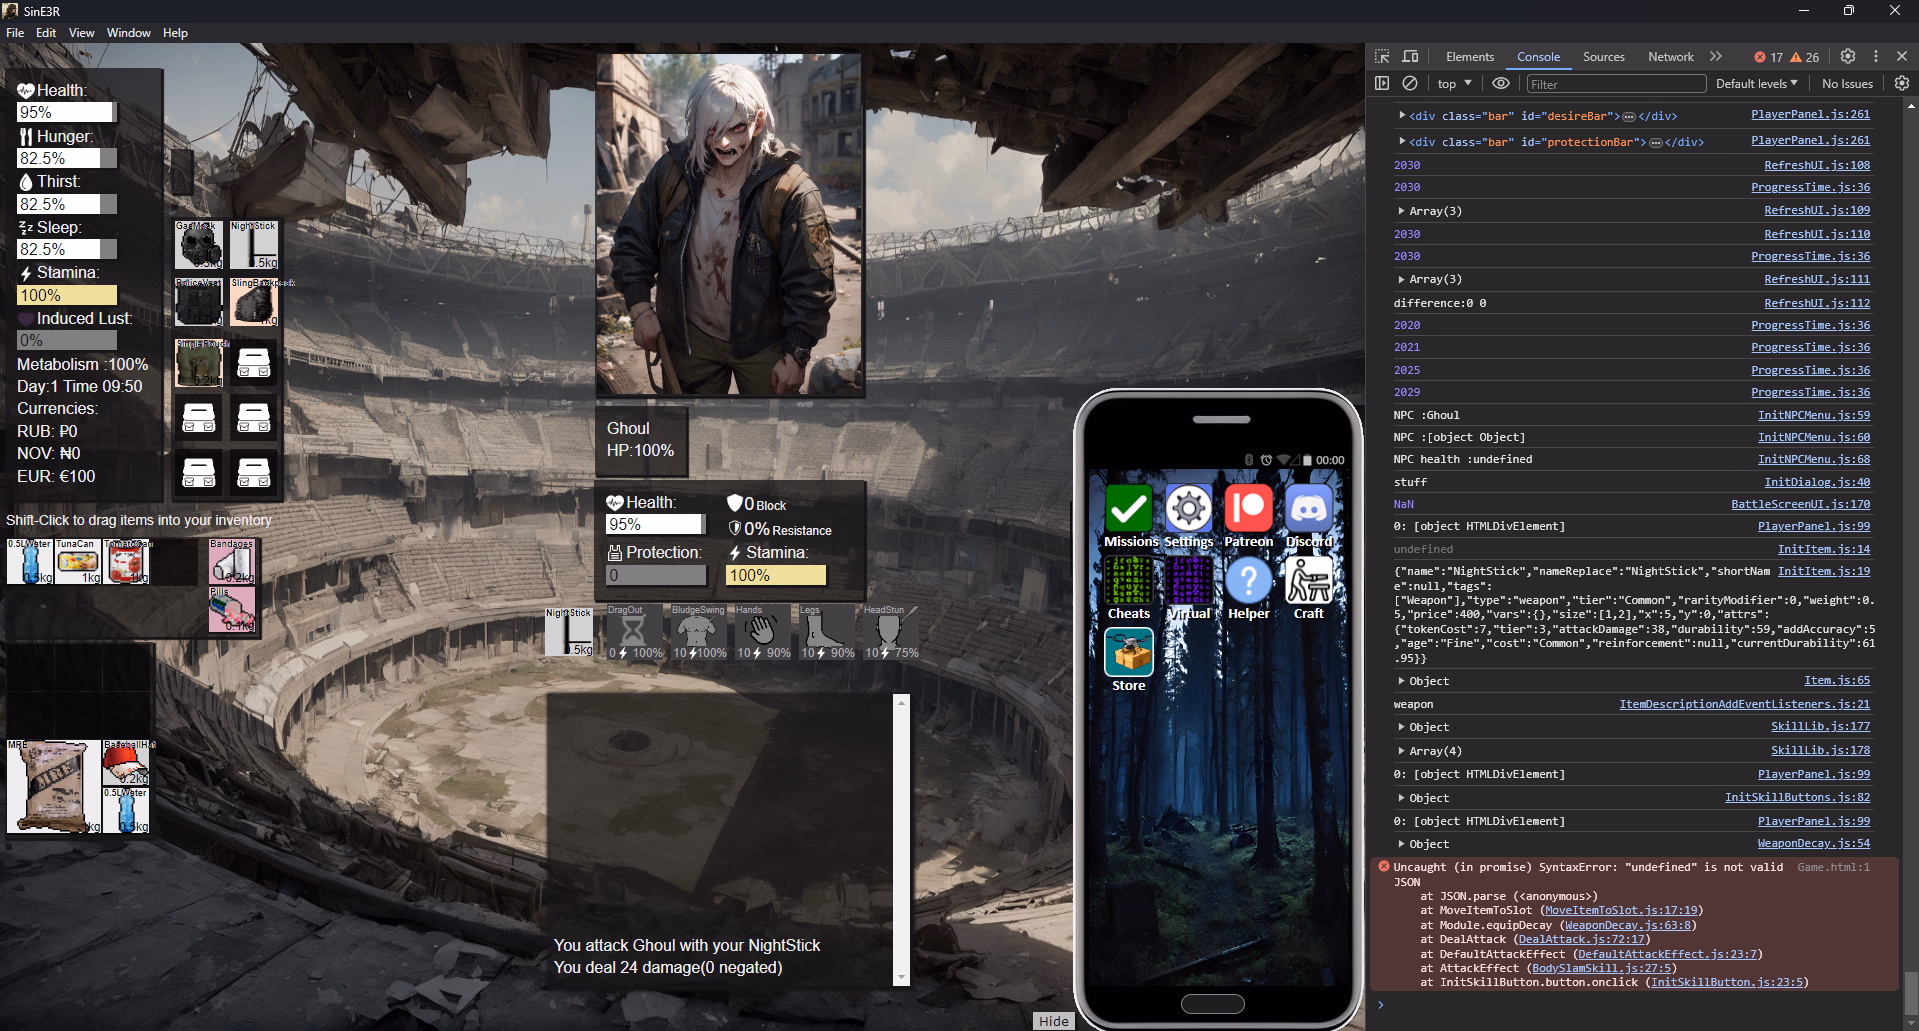Expand the protectionBar div entry

[1402, 141]
